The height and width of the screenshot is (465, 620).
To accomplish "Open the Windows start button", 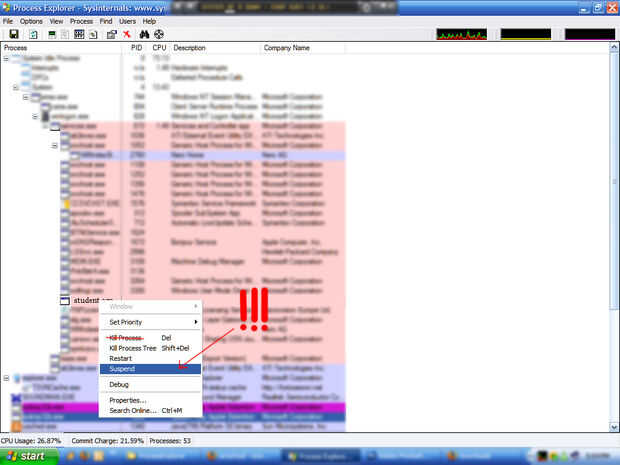I will pyautogui.click(x=29, y=456).
